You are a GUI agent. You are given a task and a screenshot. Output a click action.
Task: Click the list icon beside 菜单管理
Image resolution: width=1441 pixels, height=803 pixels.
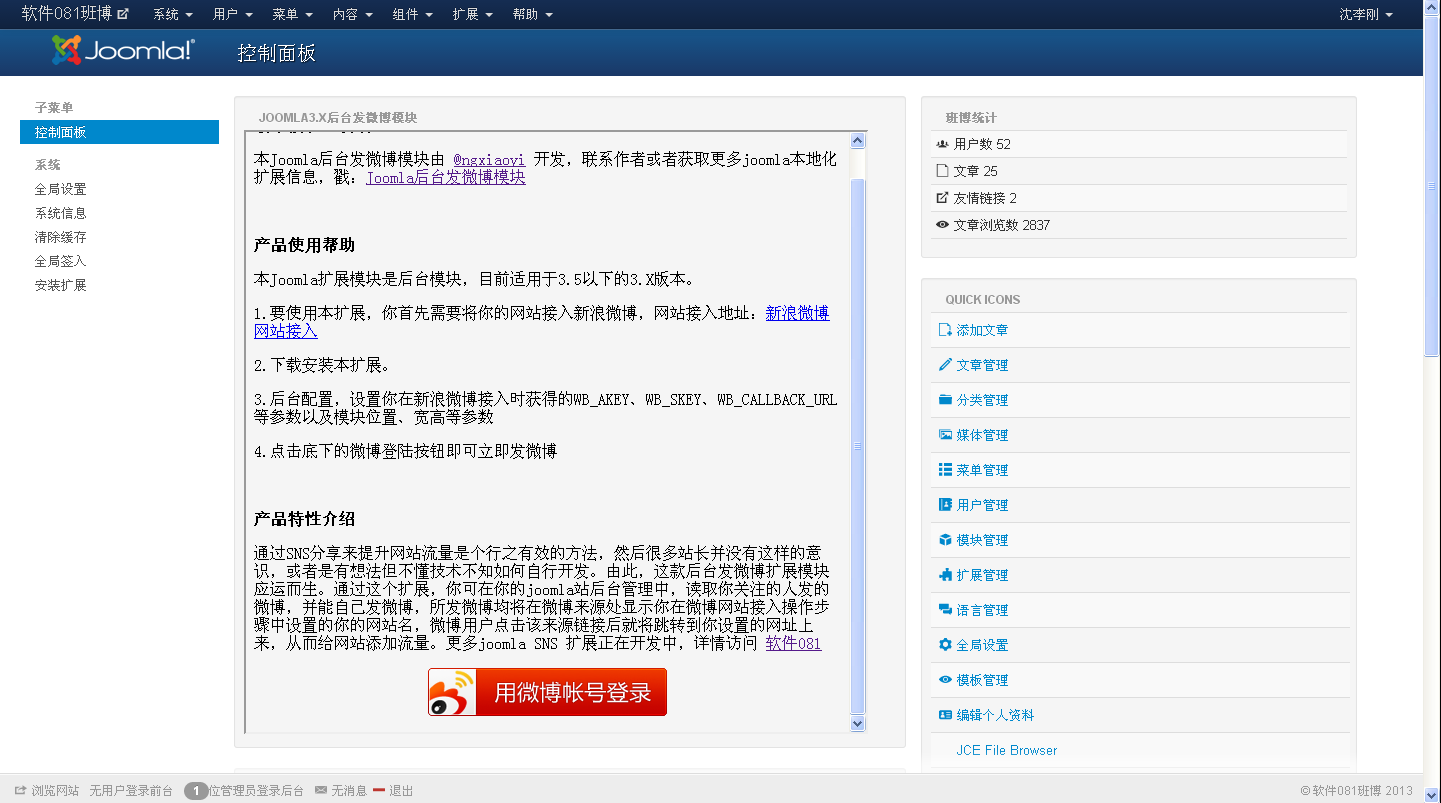(x=945, y=470)
